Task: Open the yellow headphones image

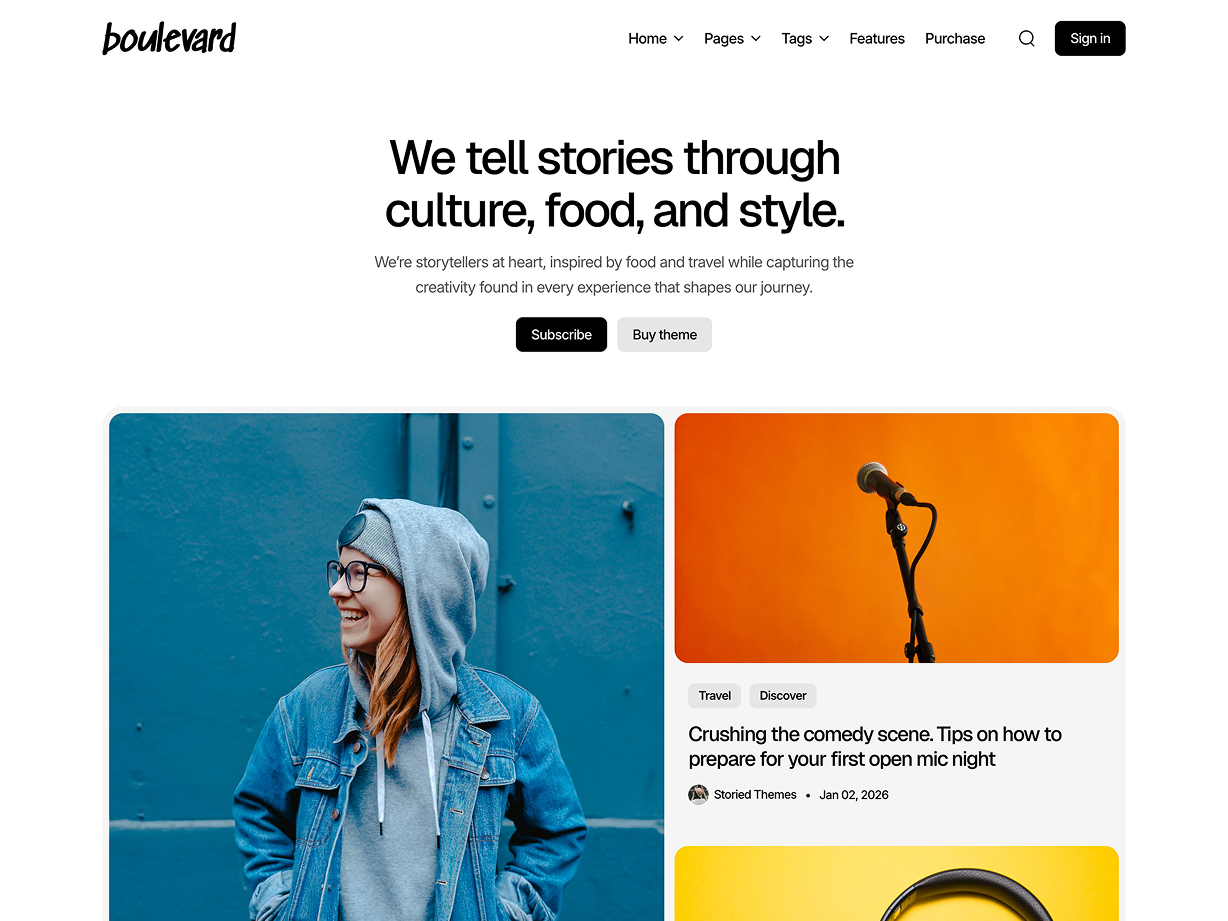Action: pyautogui.click(x=897, y=884)
